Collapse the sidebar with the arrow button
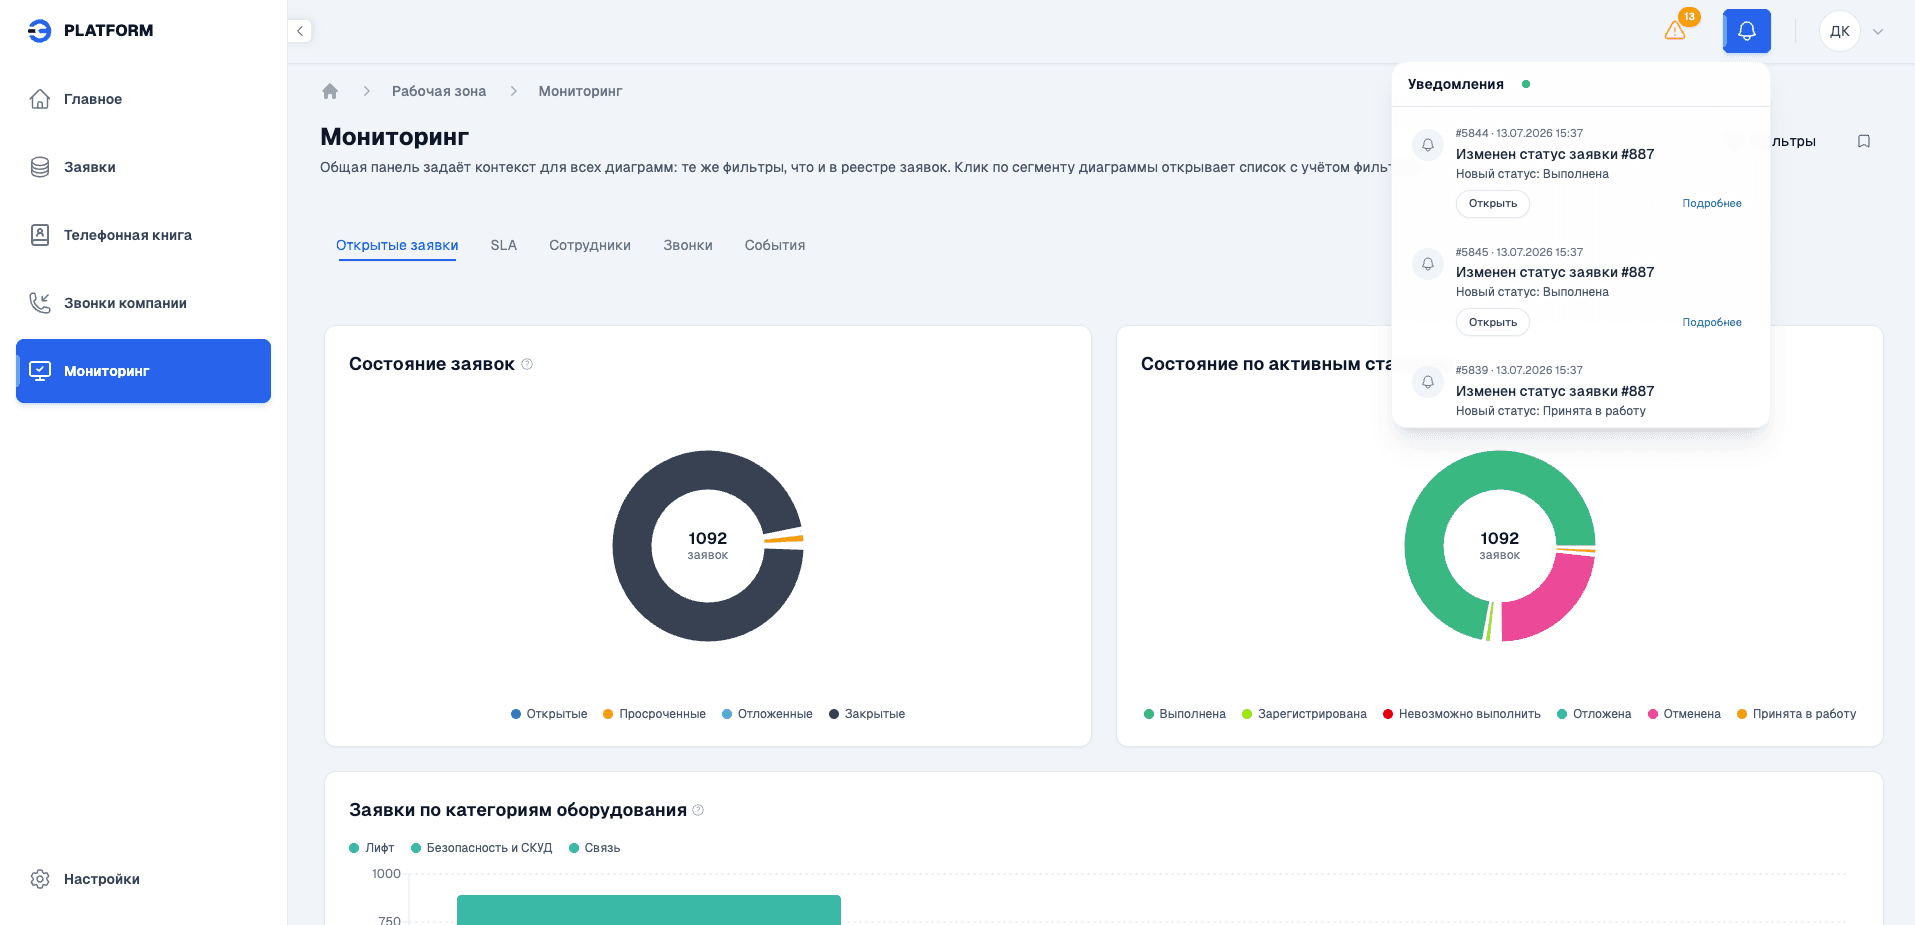Viewport: 1915px width, 925px height. [300, 31]
